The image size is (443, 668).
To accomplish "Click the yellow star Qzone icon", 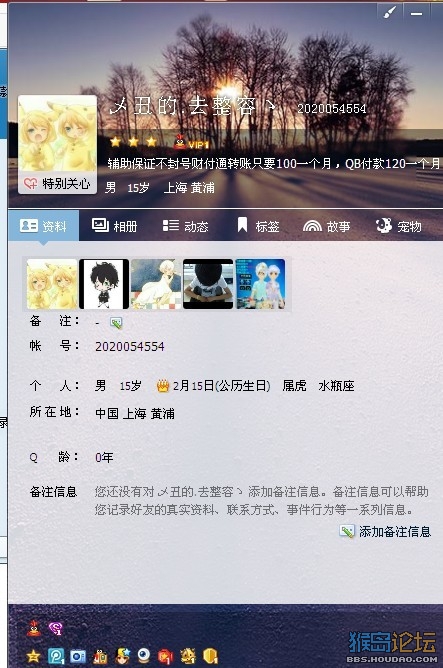I will (33, 656).
